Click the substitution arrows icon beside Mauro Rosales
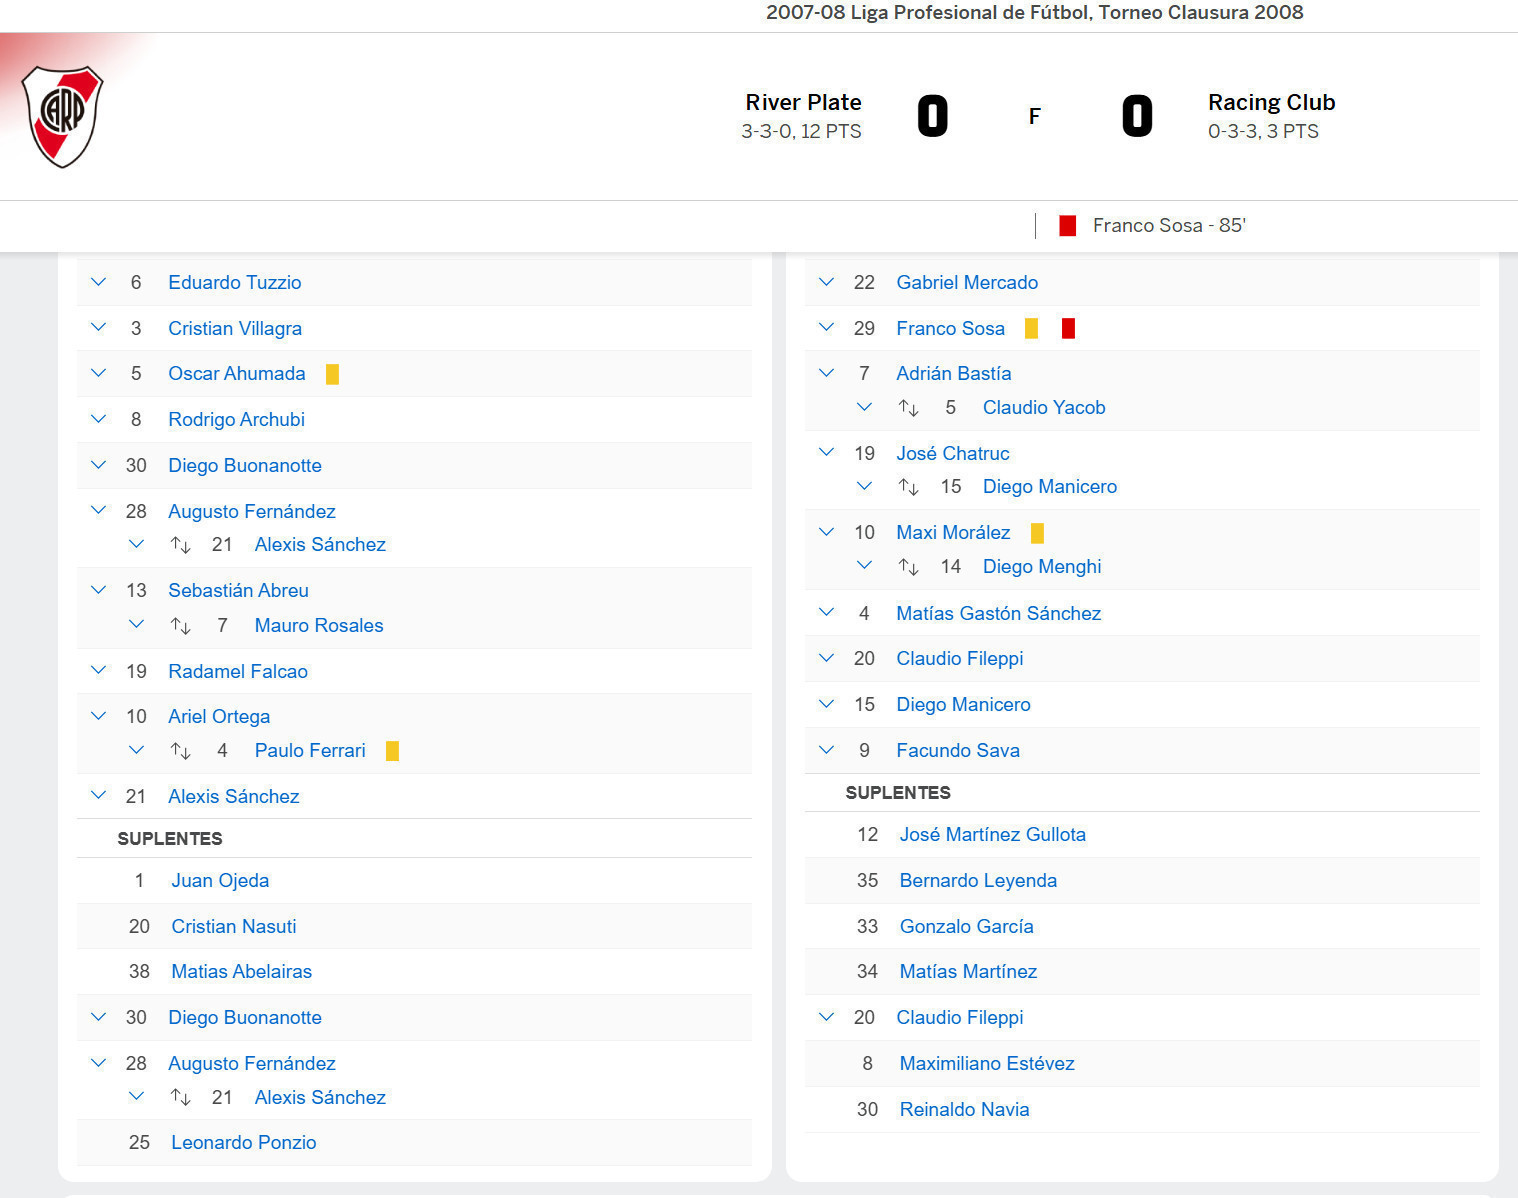This screenshot has width=1518, height=1198. click(180, 626)
